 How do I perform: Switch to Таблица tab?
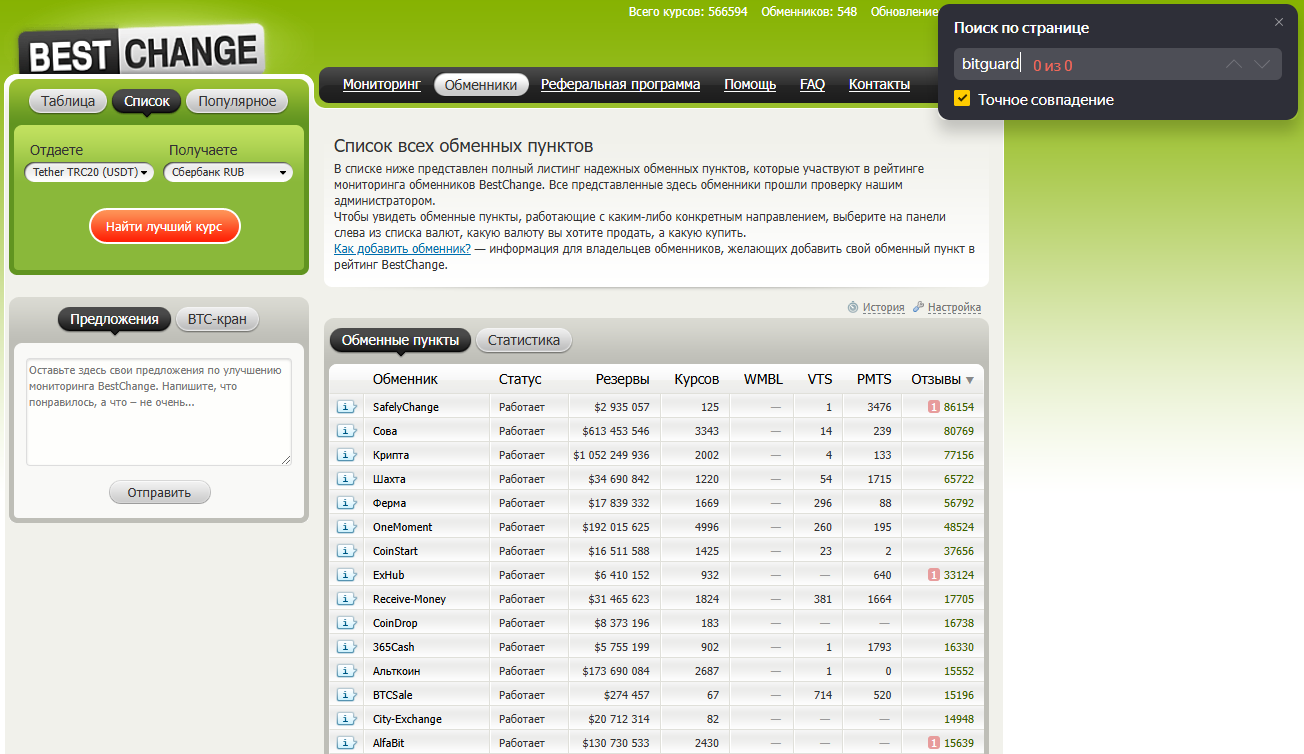click(x=68, y=101)
